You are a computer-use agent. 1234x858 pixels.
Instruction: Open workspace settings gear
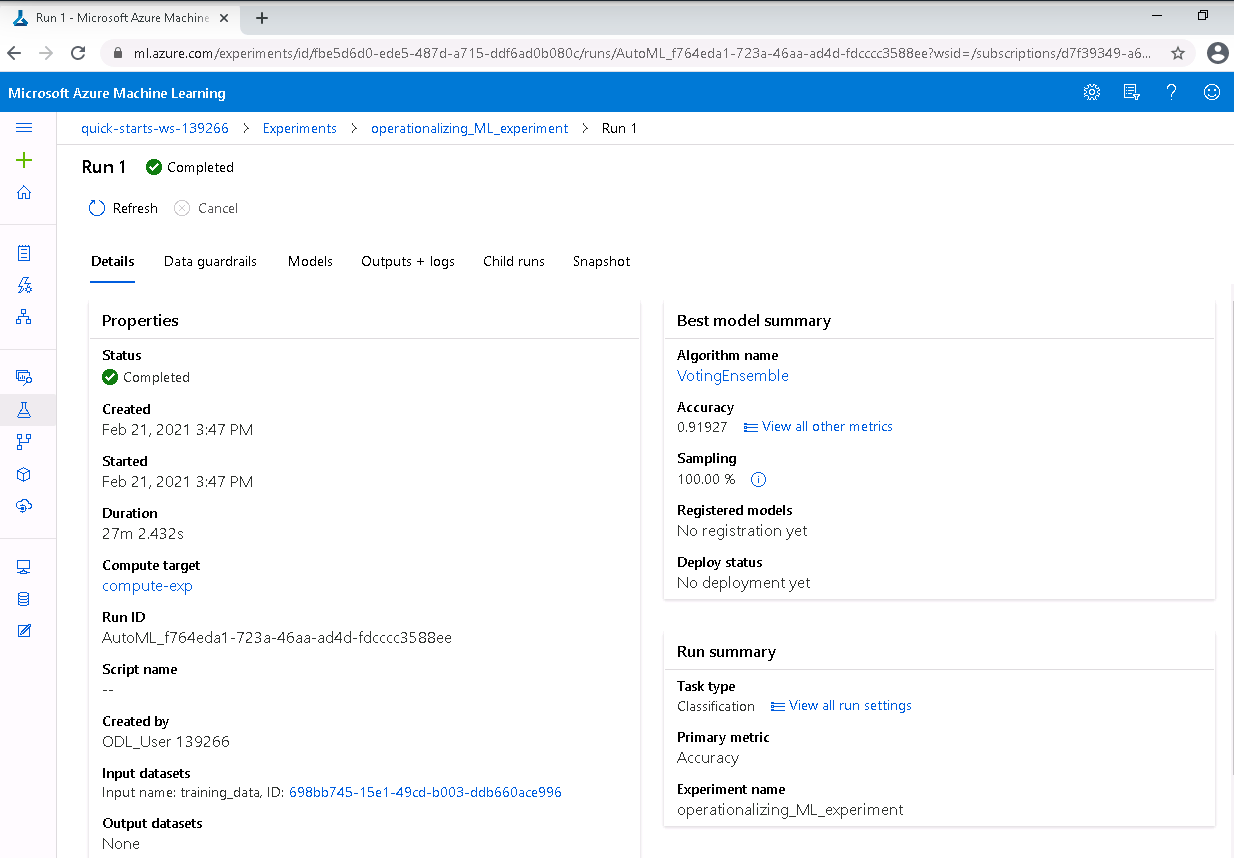(x=1091, y=91)
